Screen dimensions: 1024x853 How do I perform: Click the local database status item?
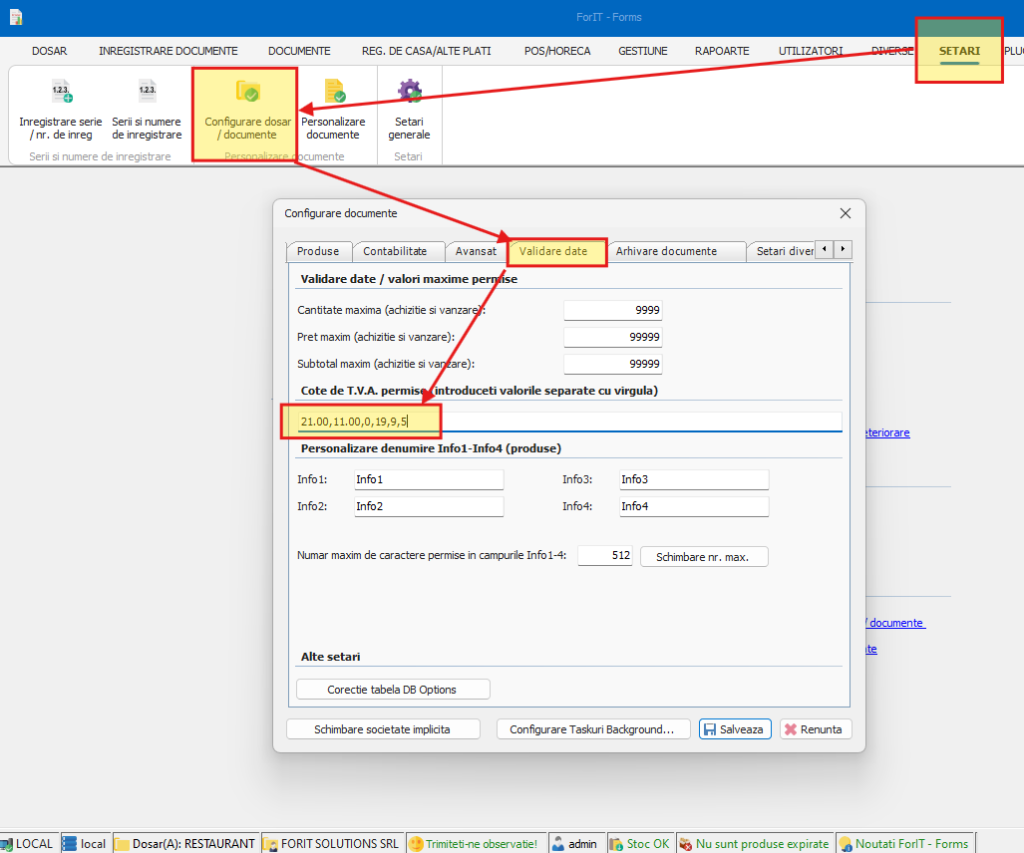click(x=85, y=843)
